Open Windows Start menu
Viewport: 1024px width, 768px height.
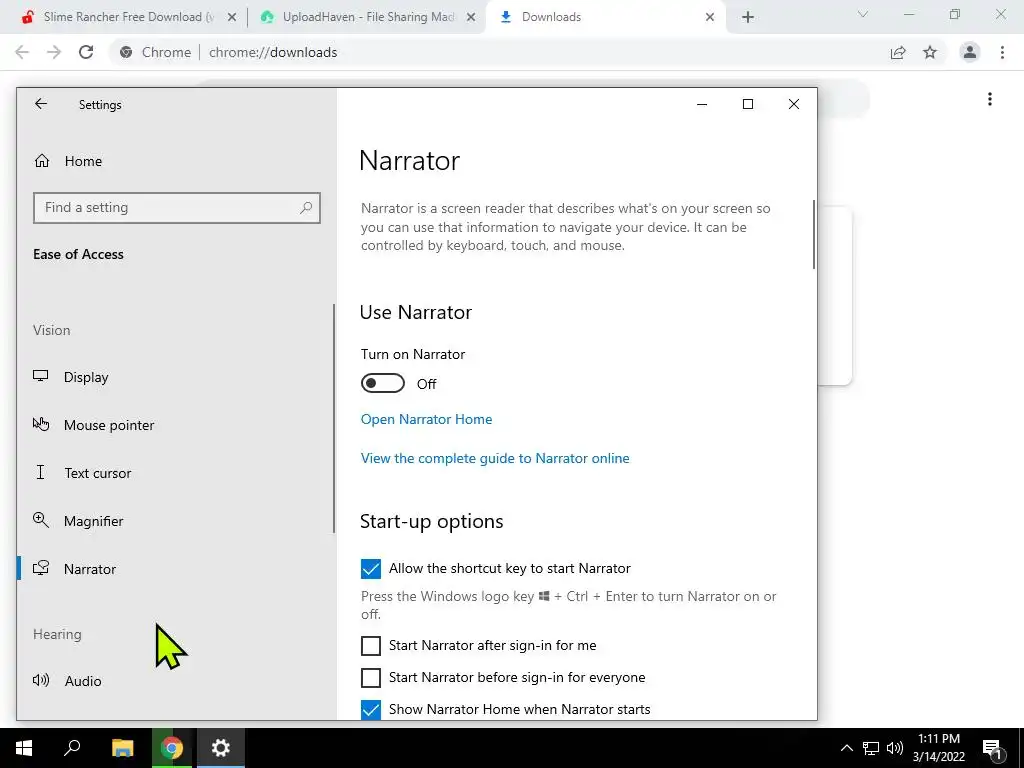tap(24, 748)
